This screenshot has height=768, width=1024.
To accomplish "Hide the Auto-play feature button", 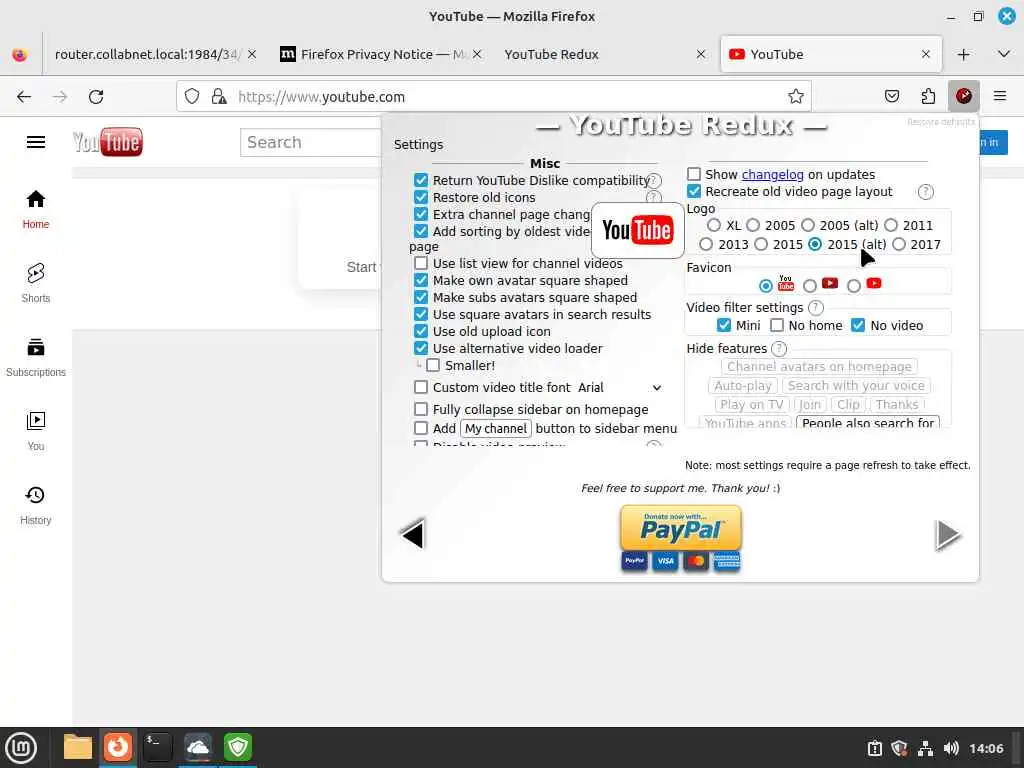I will 743,386.
